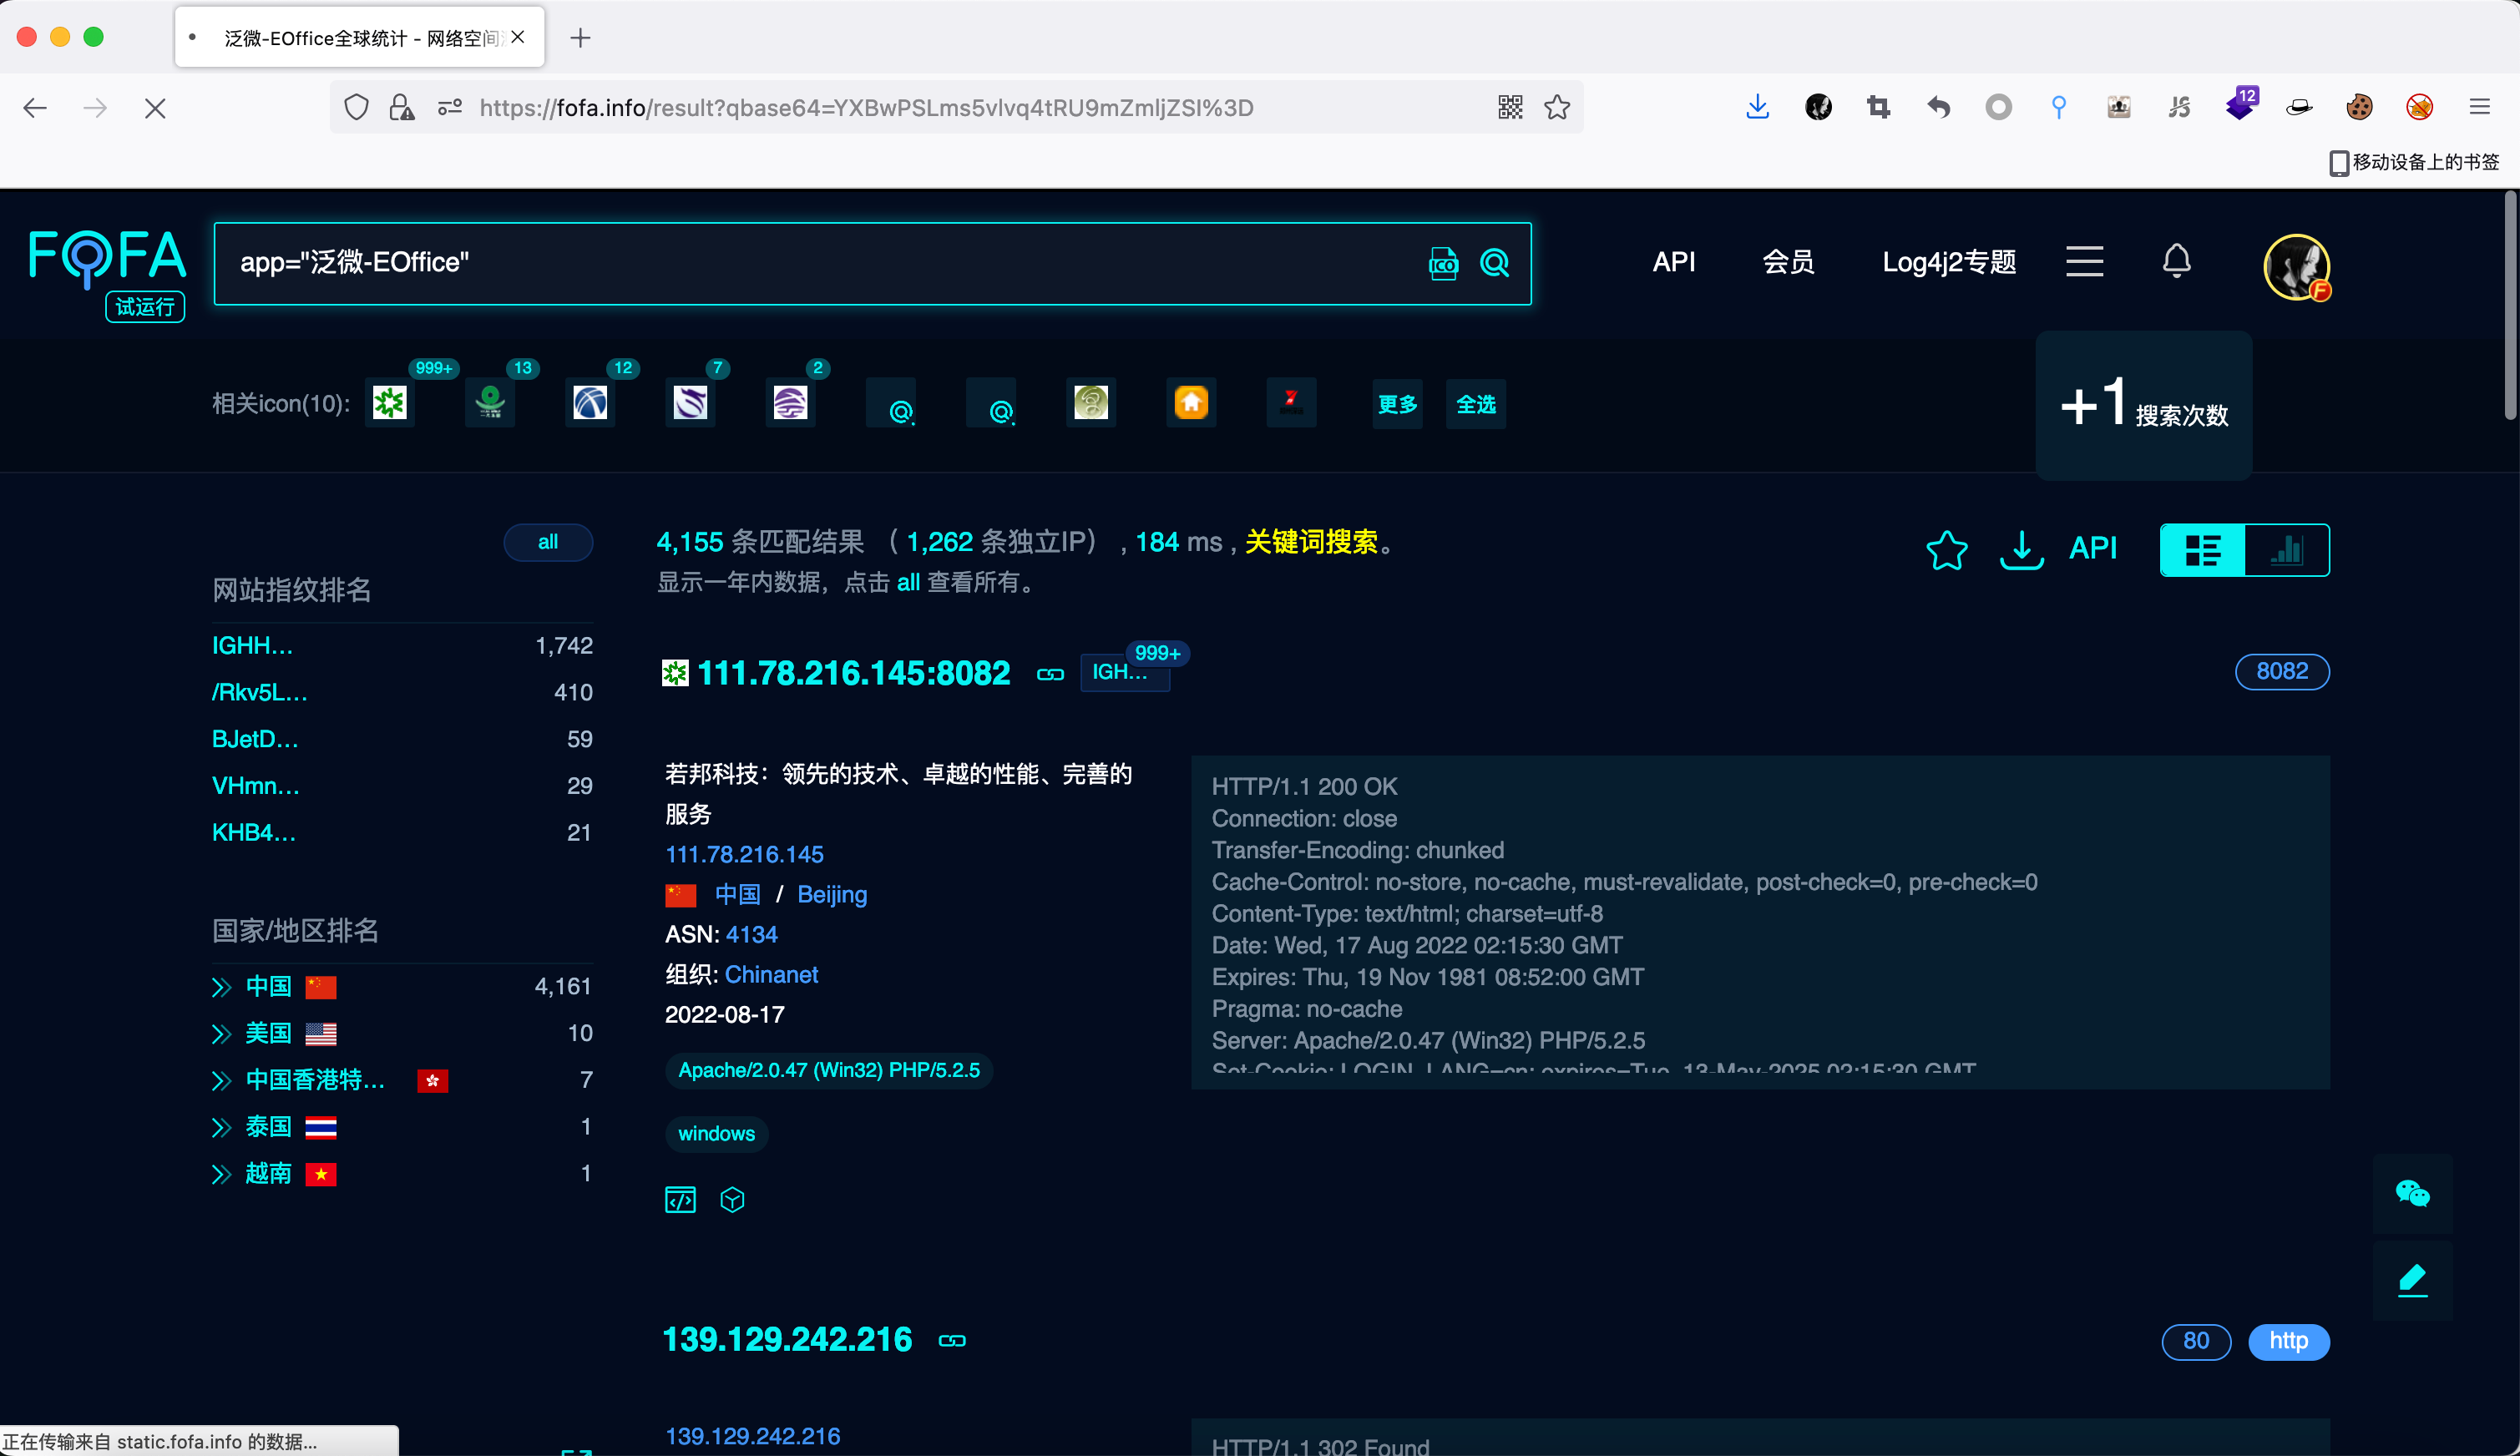Select the related icon with badge 7

pos(690,403)
